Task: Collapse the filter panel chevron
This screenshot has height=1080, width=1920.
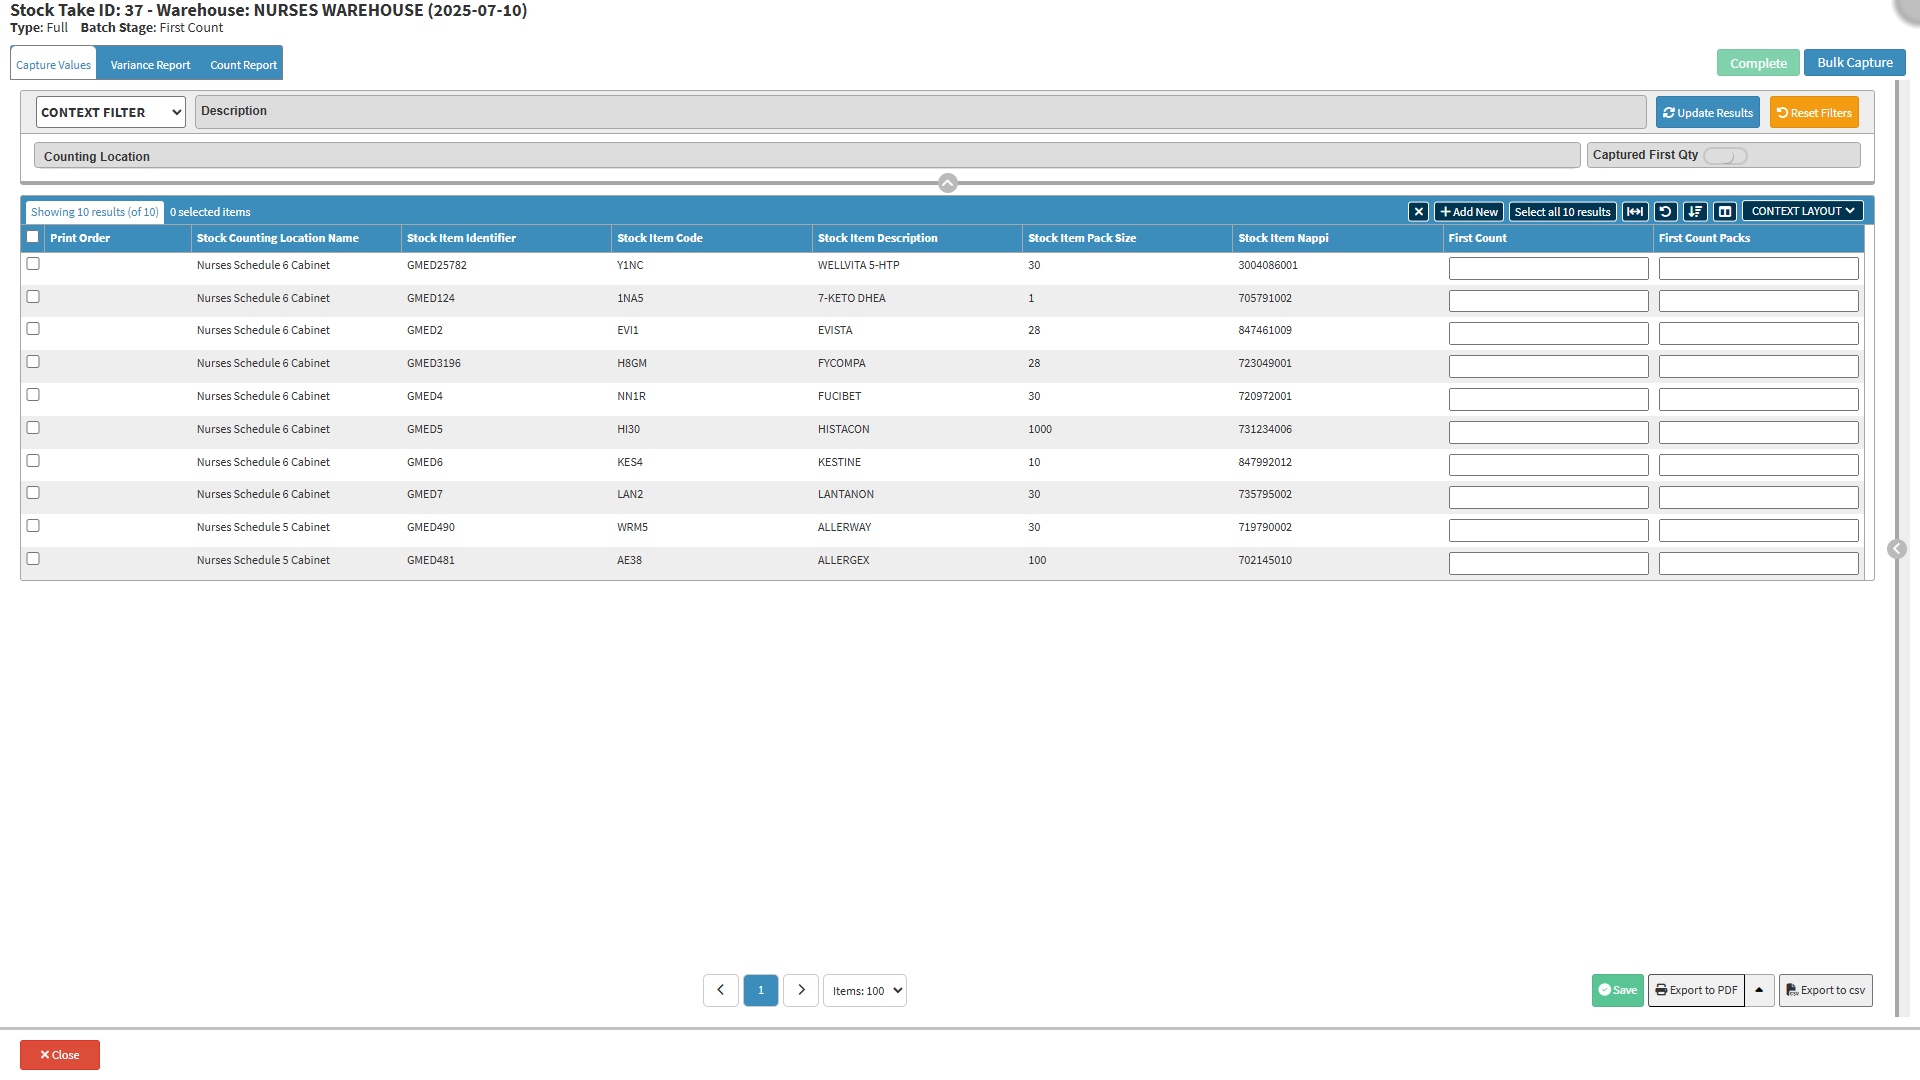Action: pos(948,183)
